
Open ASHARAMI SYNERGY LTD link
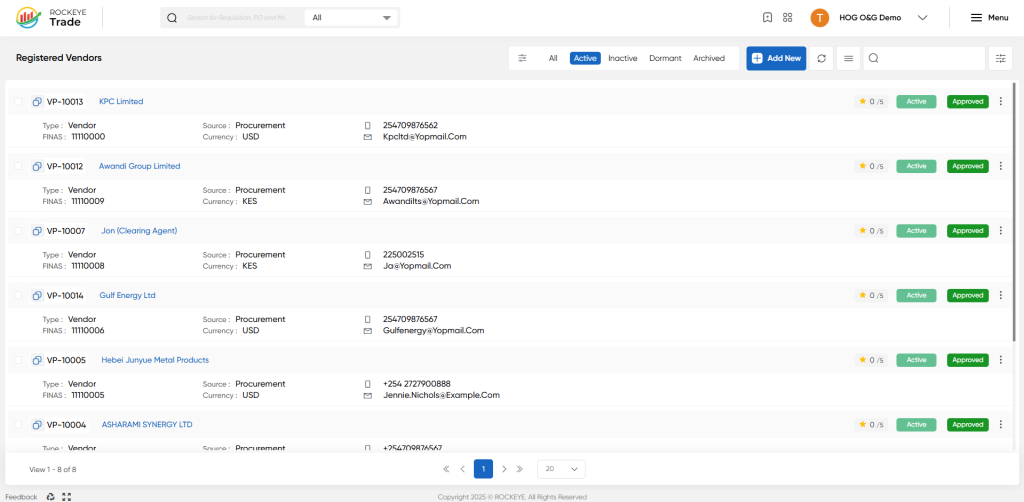point(147,425)
